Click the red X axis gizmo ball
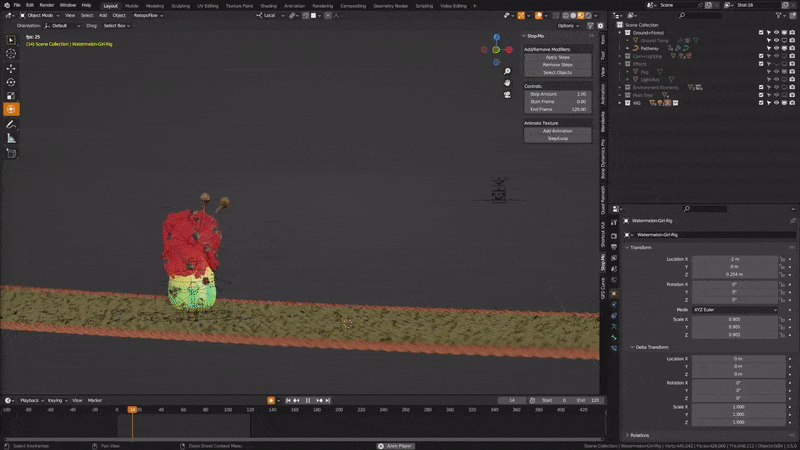Image resolution: width=800 pixels, height=450 pixels. point(509,50)
